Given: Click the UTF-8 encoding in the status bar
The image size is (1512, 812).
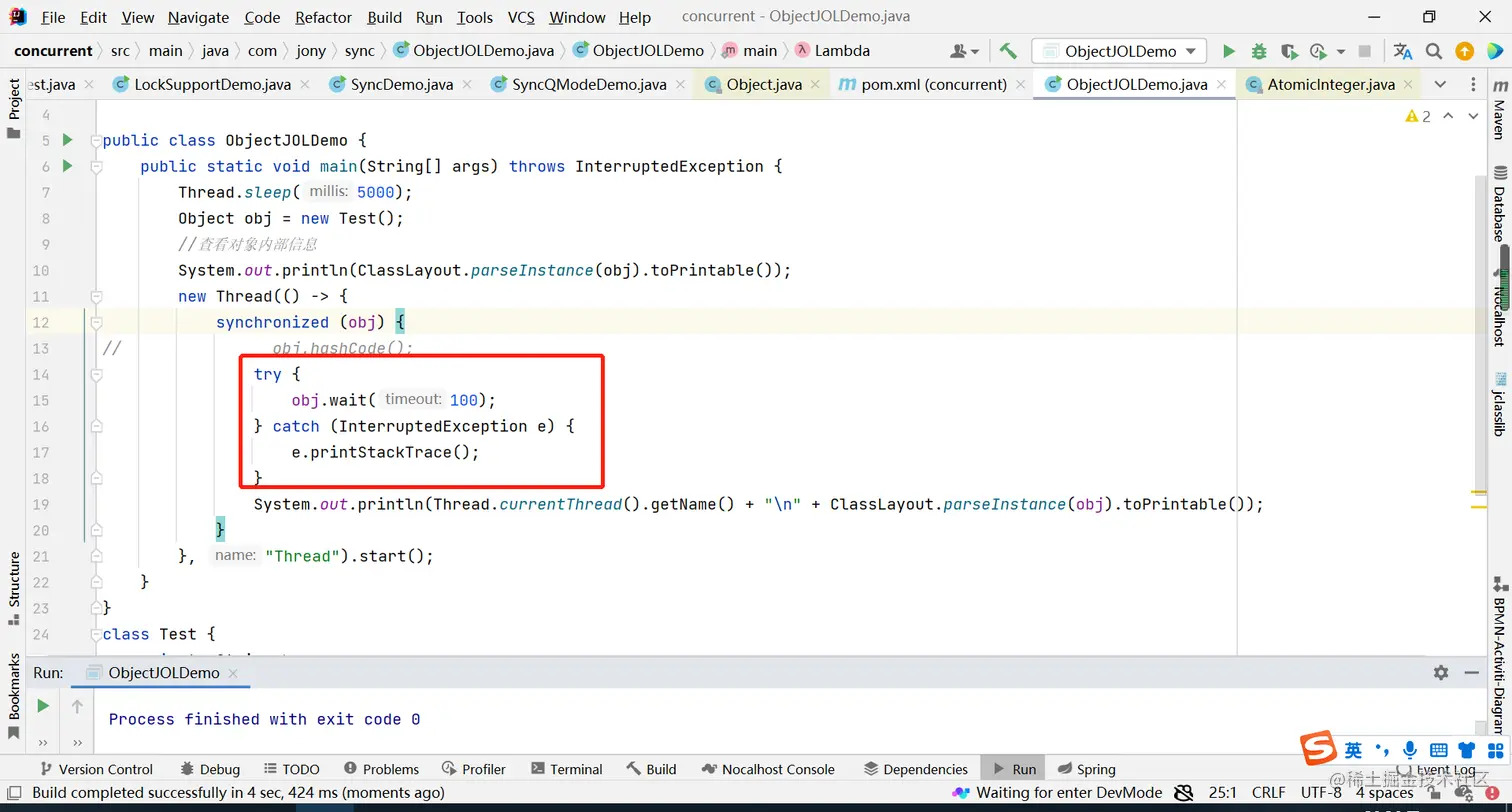Looking at the screenshot, I should [1321, 793].
